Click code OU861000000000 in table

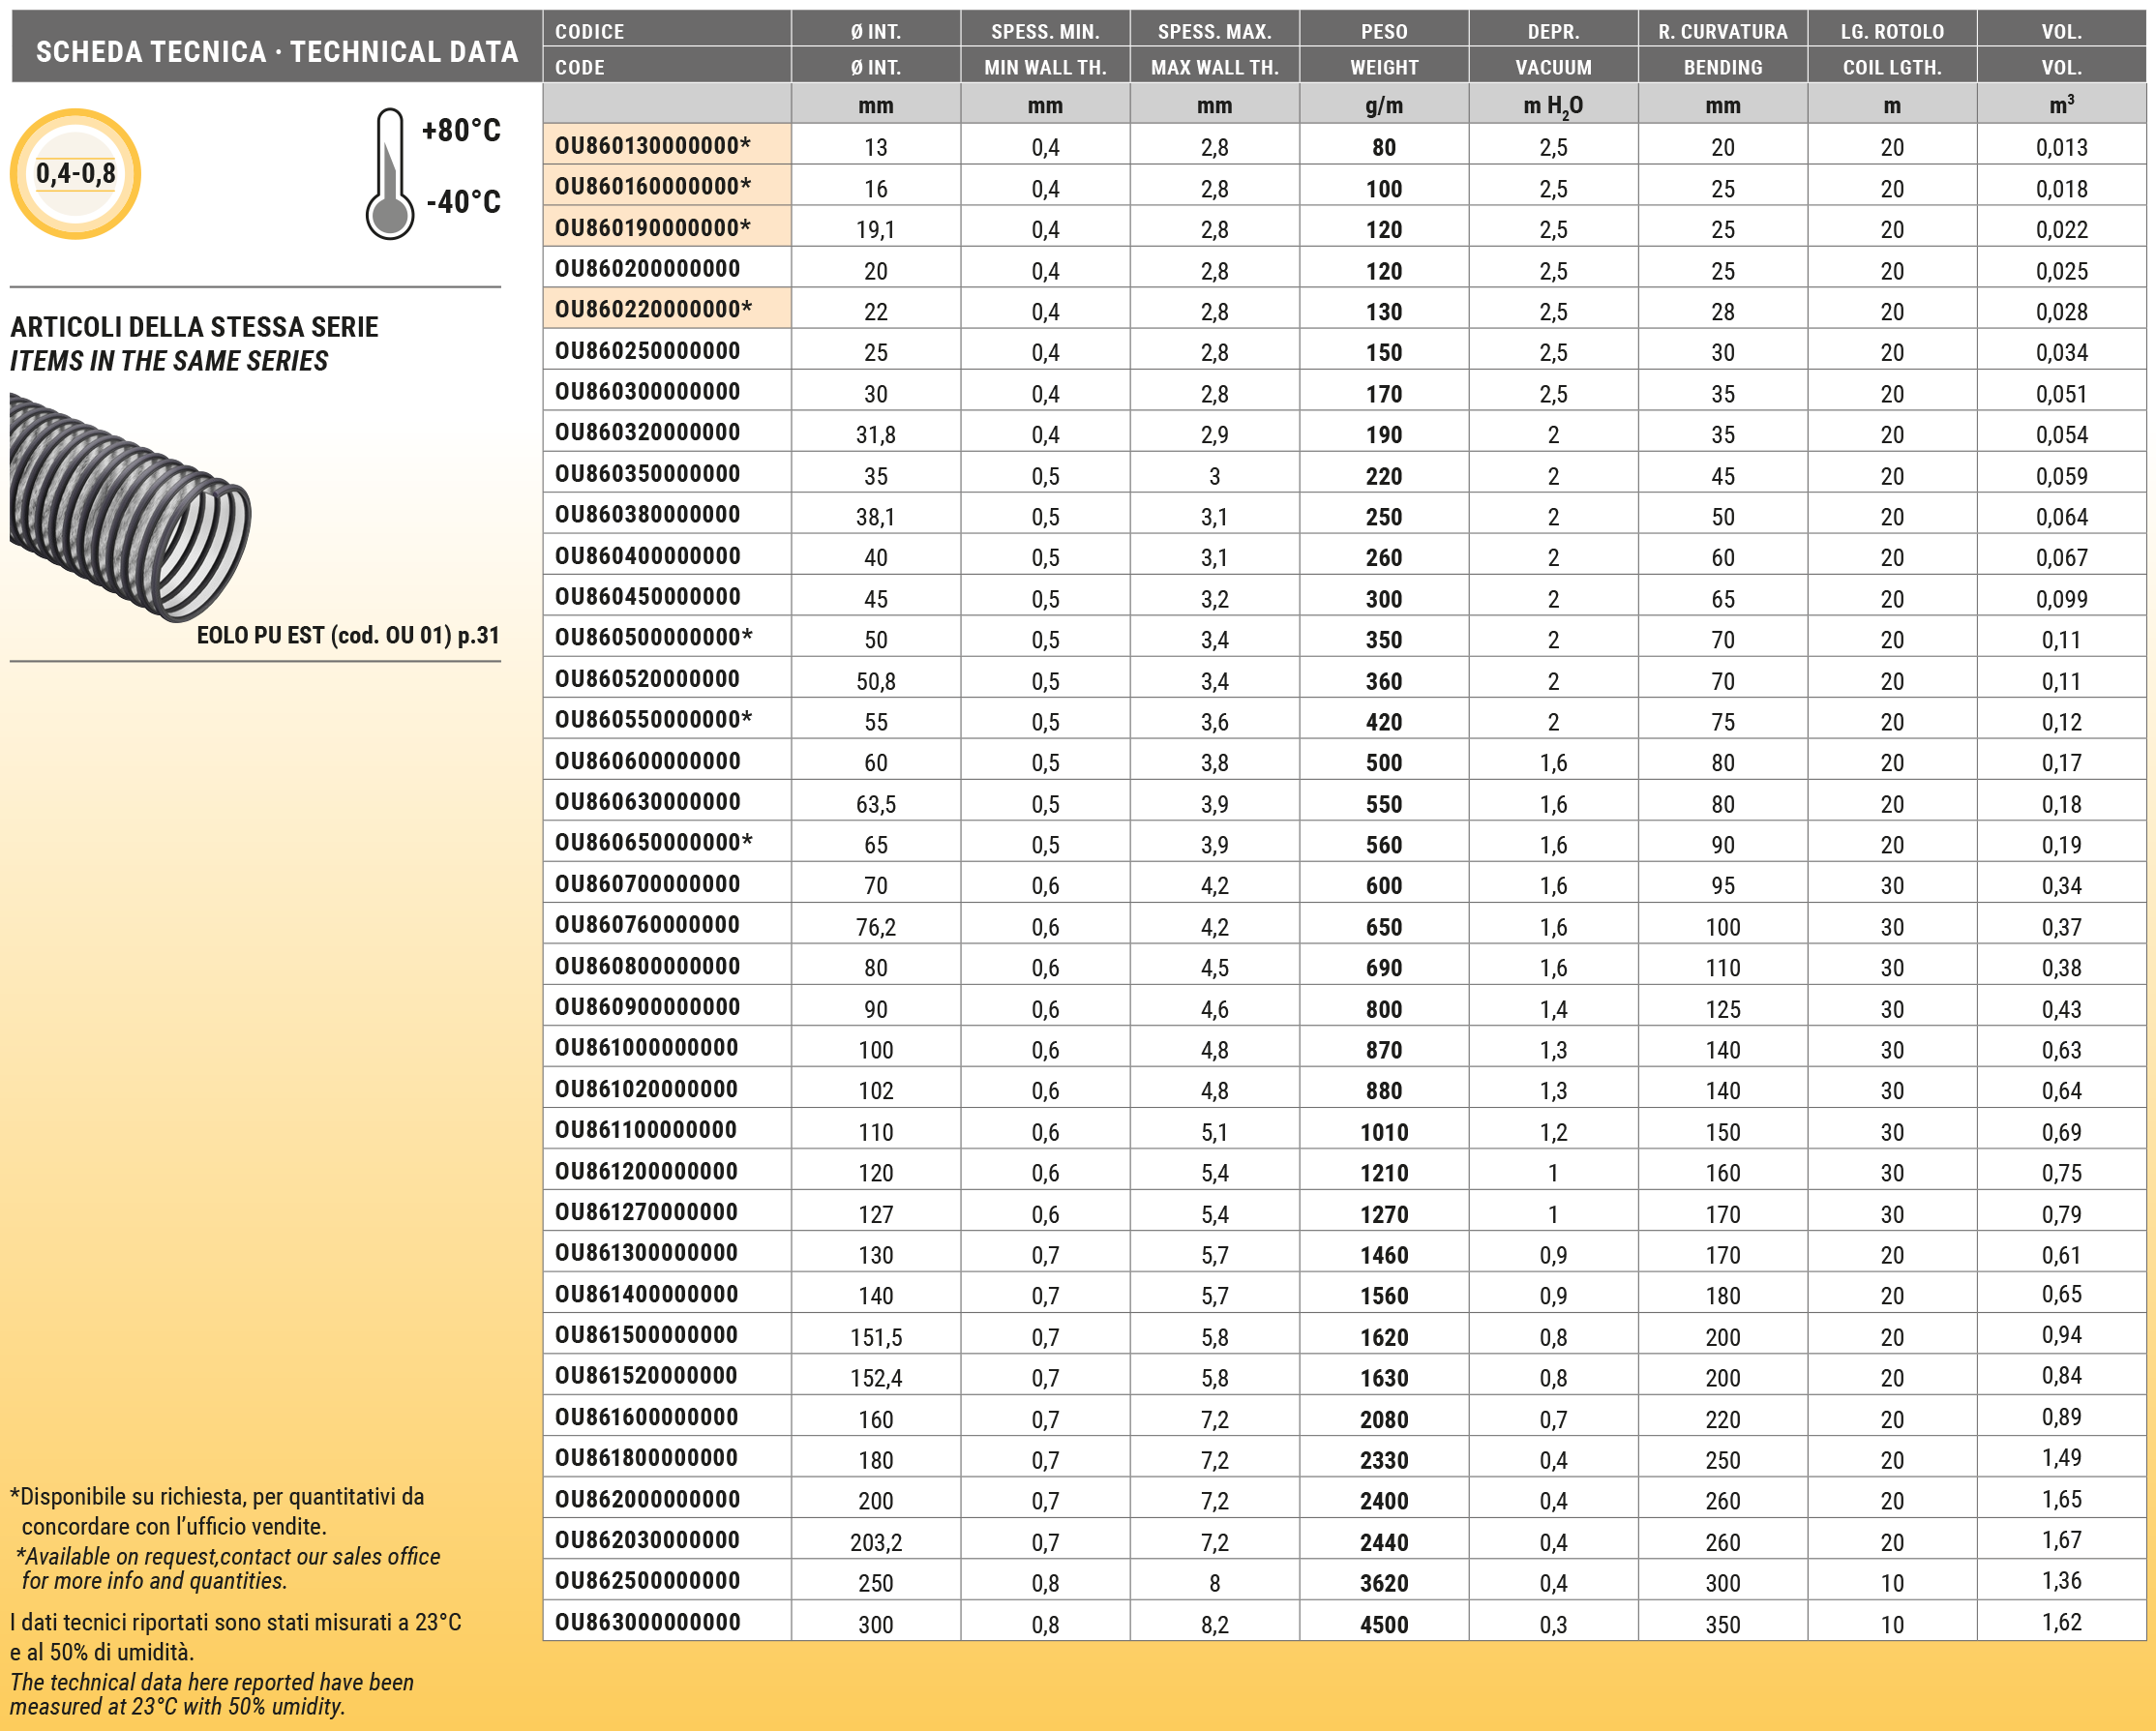click(647, 1048)
